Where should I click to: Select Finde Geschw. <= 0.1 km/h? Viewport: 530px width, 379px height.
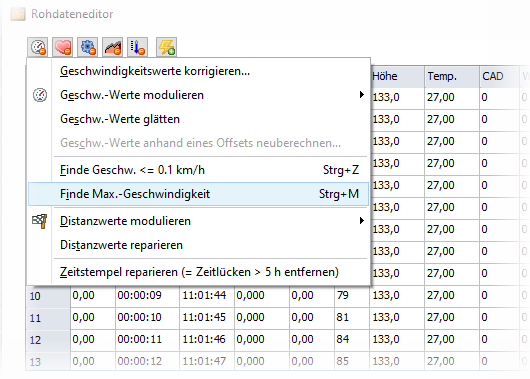coord(198,170)
